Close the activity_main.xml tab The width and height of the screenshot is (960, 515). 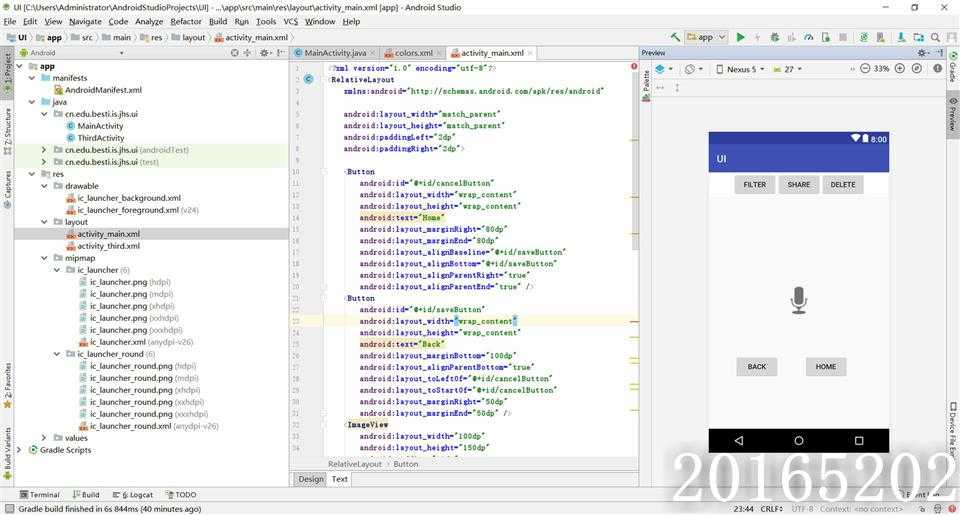(x=530, y=53)
